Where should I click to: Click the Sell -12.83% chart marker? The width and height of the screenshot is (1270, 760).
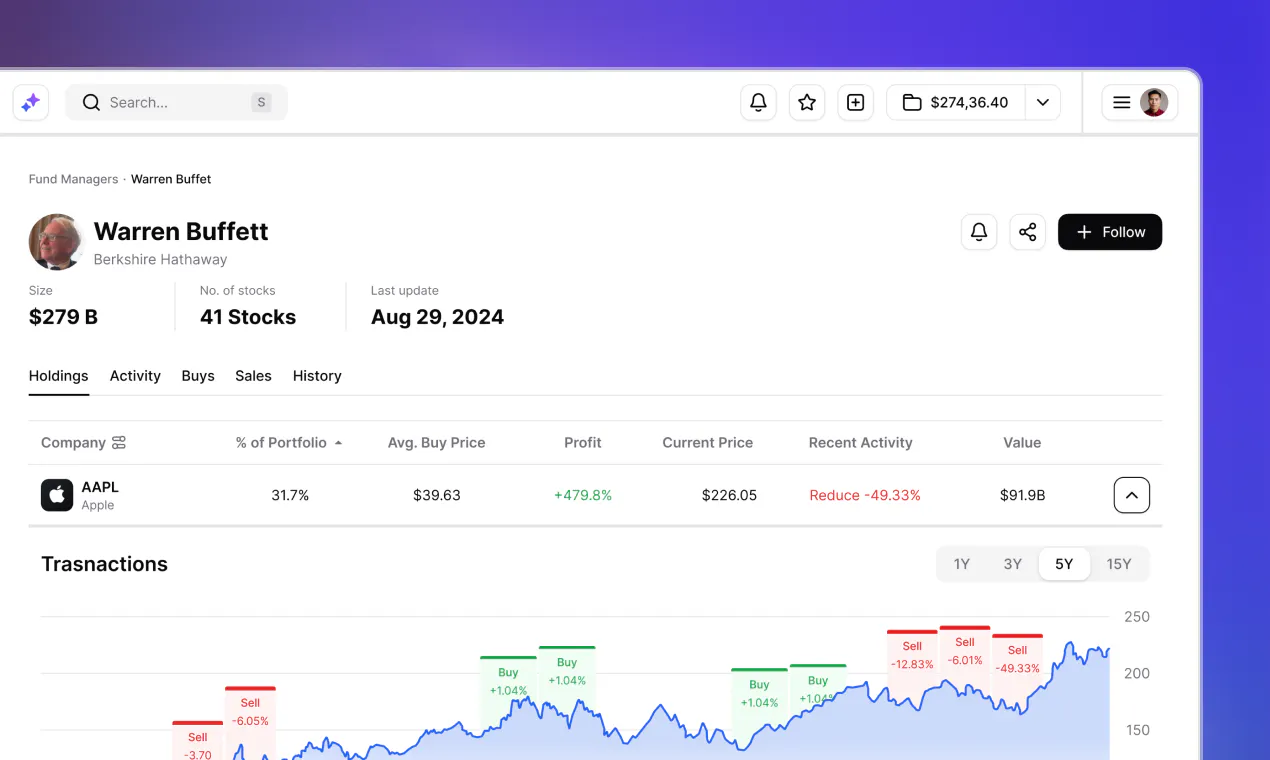(x=912, y=655)
